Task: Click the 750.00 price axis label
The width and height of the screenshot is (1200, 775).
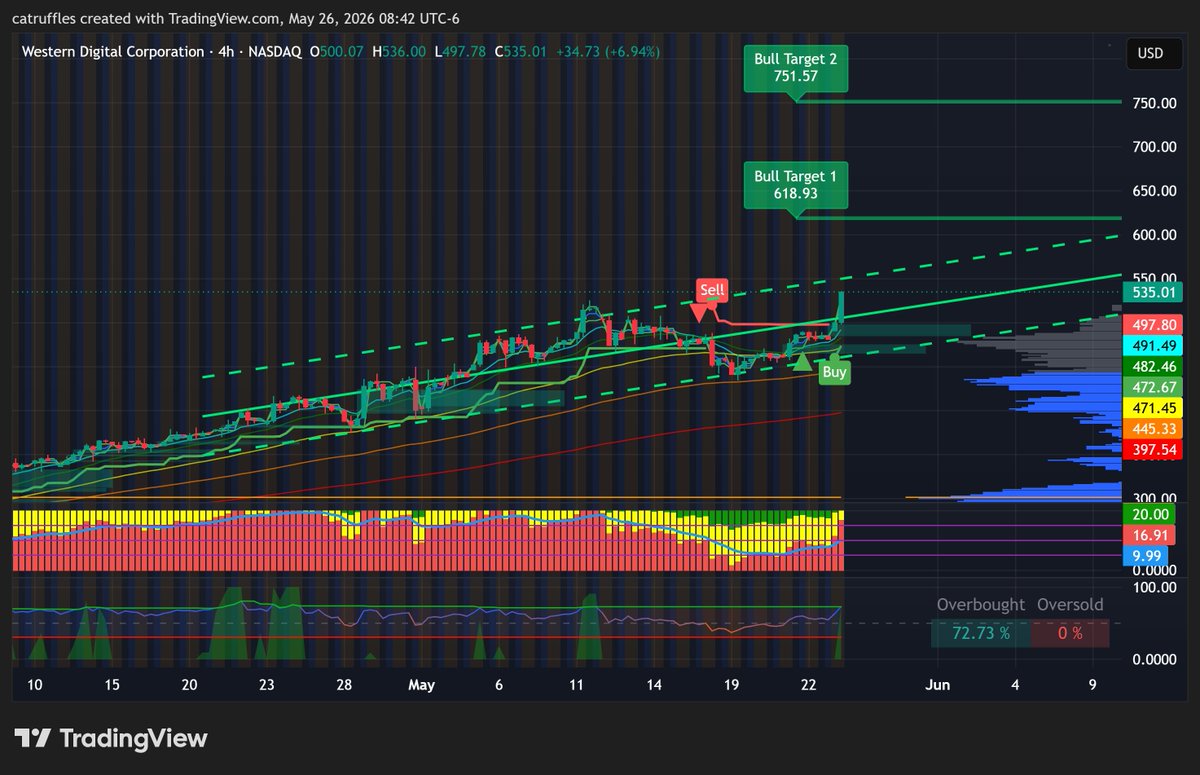Action: pos(1152,104)
